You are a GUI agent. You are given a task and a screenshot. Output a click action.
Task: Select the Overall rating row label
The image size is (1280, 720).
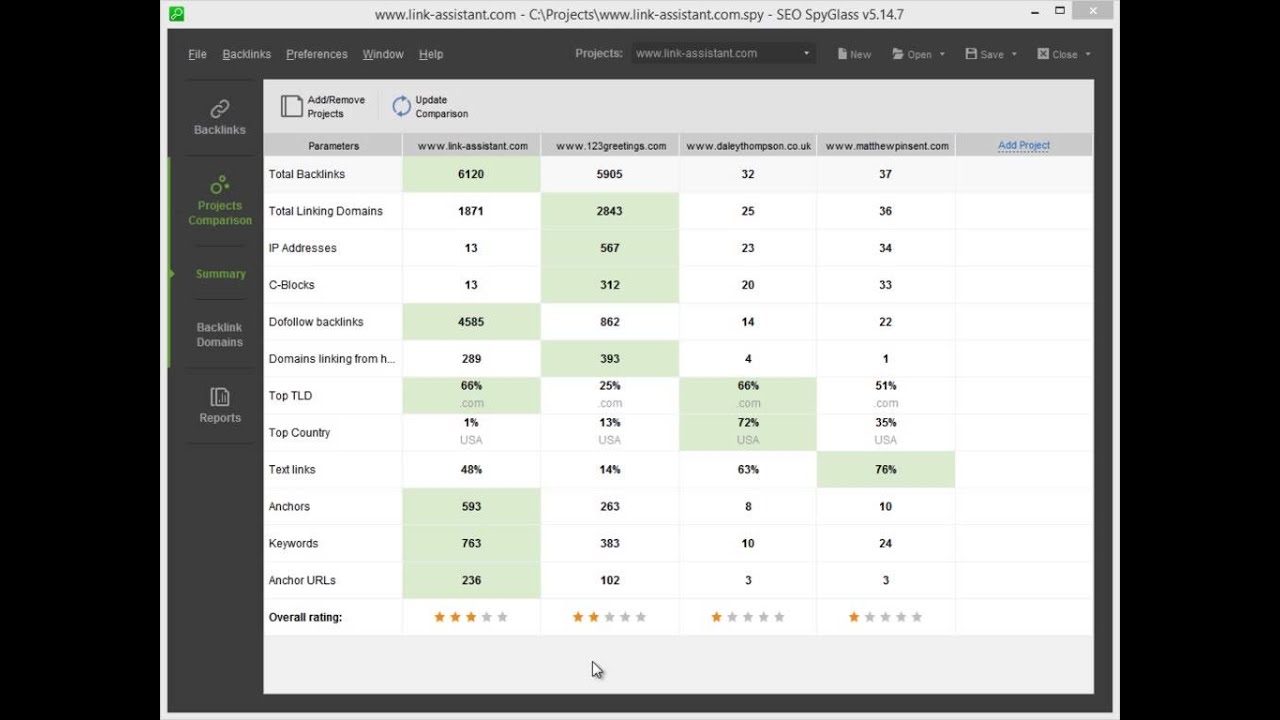(x=305, y=618)
